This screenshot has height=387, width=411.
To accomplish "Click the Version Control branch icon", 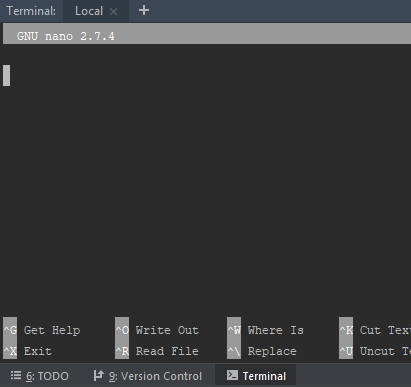I will pyautogui.click(x=99, y=375).
